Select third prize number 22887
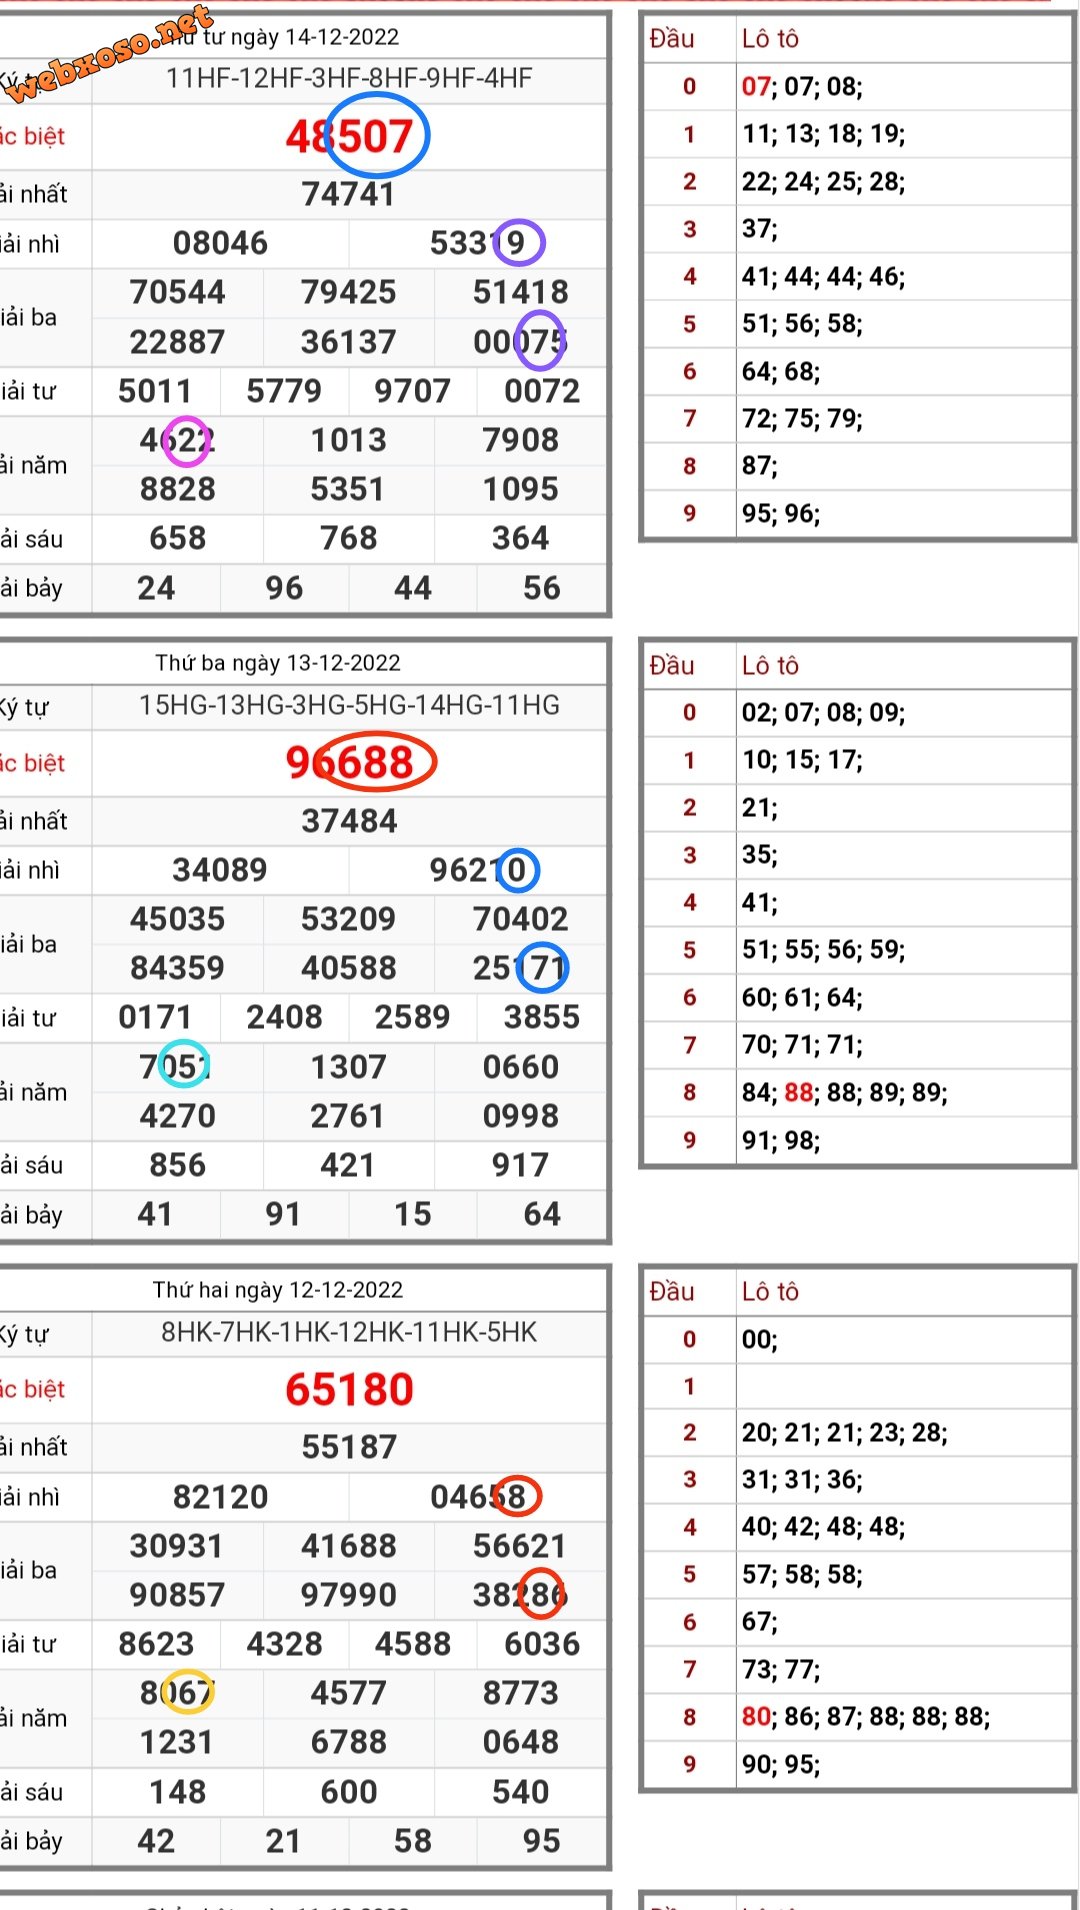1080x1910 pixels. 177,342
